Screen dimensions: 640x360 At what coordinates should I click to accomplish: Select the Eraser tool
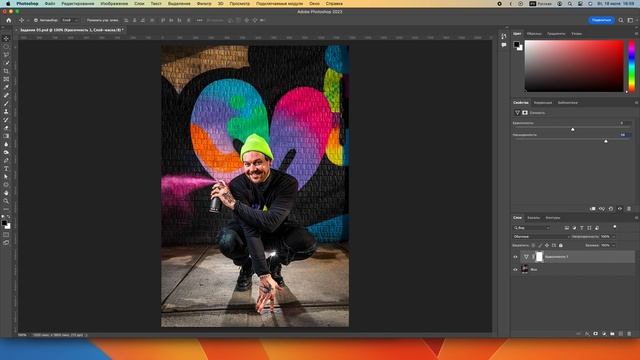tap(6, 128)
